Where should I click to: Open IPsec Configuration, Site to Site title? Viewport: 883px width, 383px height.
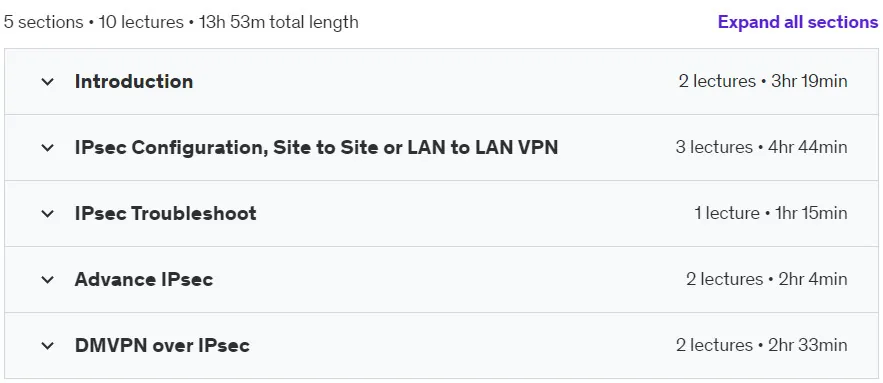316,148
